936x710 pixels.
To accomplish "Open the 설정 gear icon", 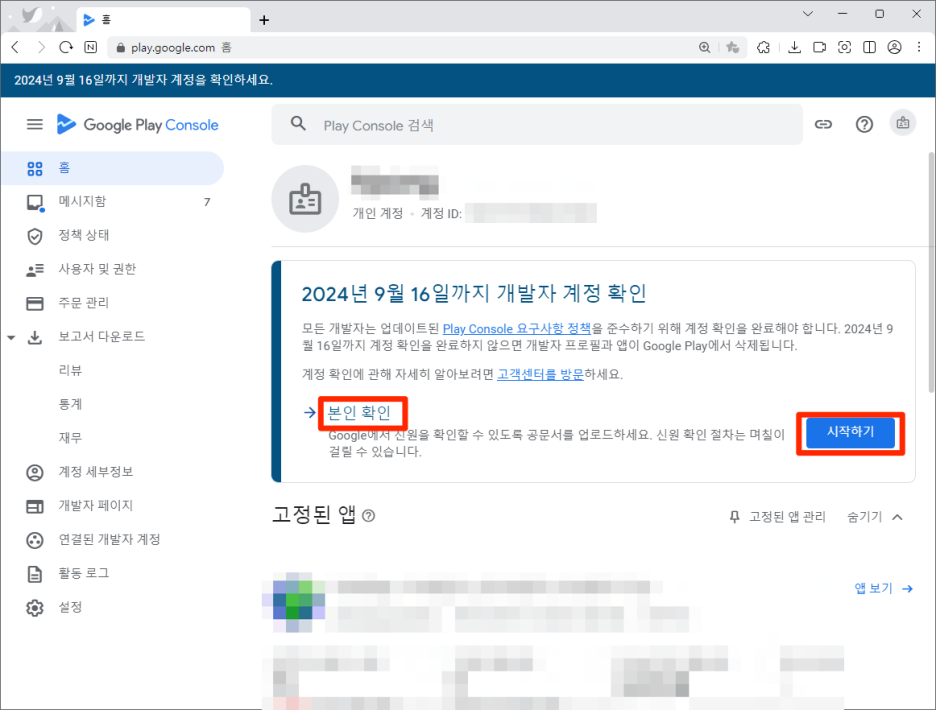I will tap(35, 608).
